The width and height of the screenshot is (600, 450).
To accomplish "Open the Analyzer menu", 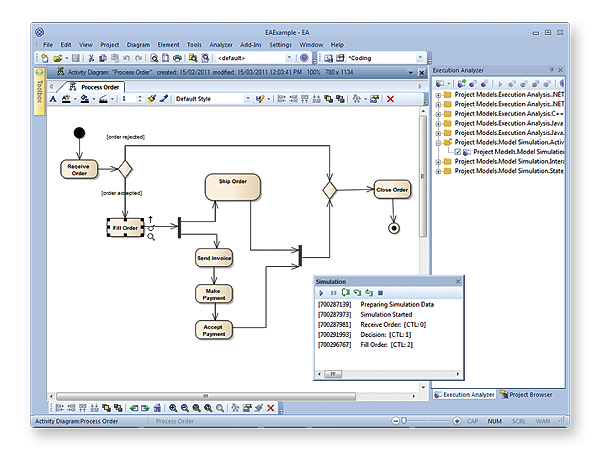I will coord(221,44).
